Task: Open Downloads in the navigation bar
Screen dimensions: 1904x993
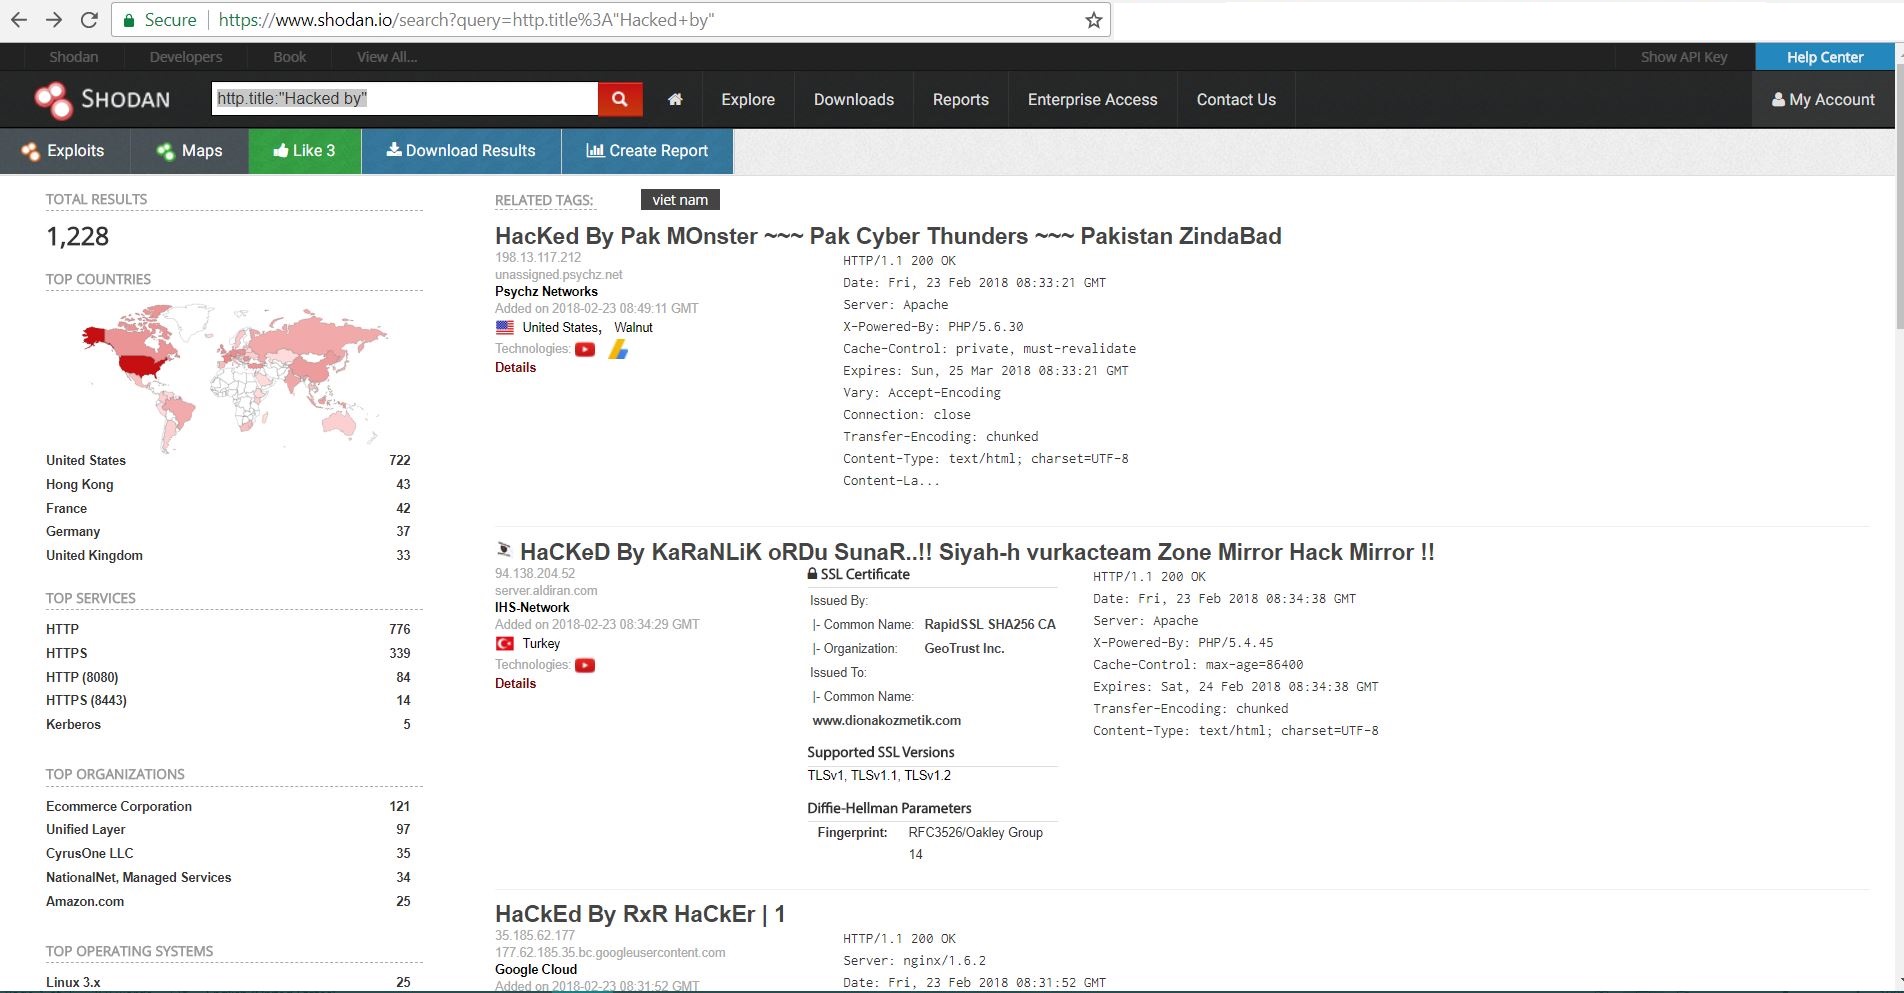Action: (x=854, y=99)
